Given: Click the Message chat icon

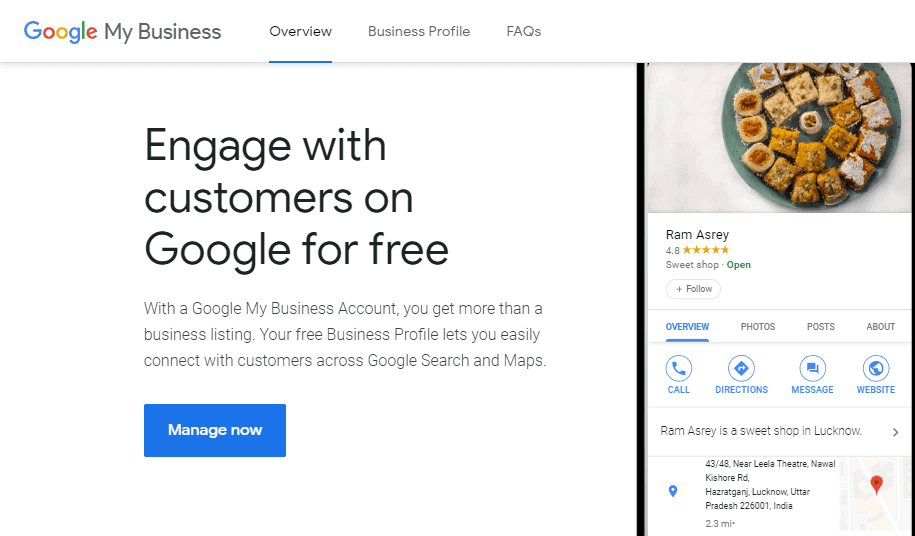Looking at the screenshot, I should 812,368.
